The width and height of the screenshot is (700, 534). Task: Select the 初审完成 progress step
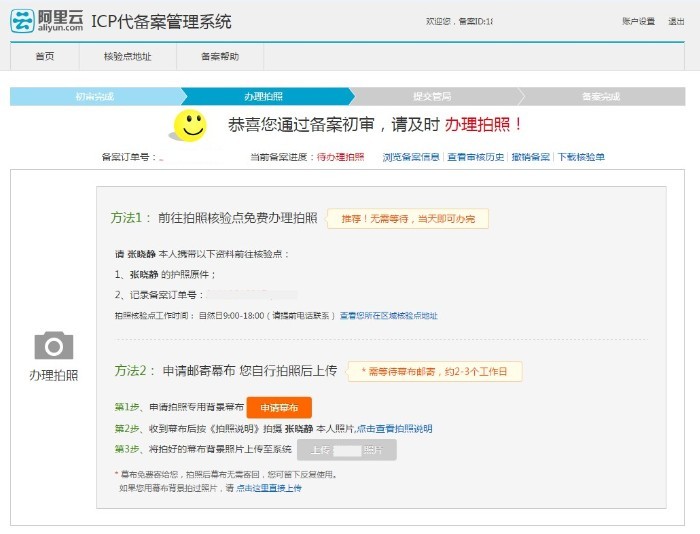(95, 97)
